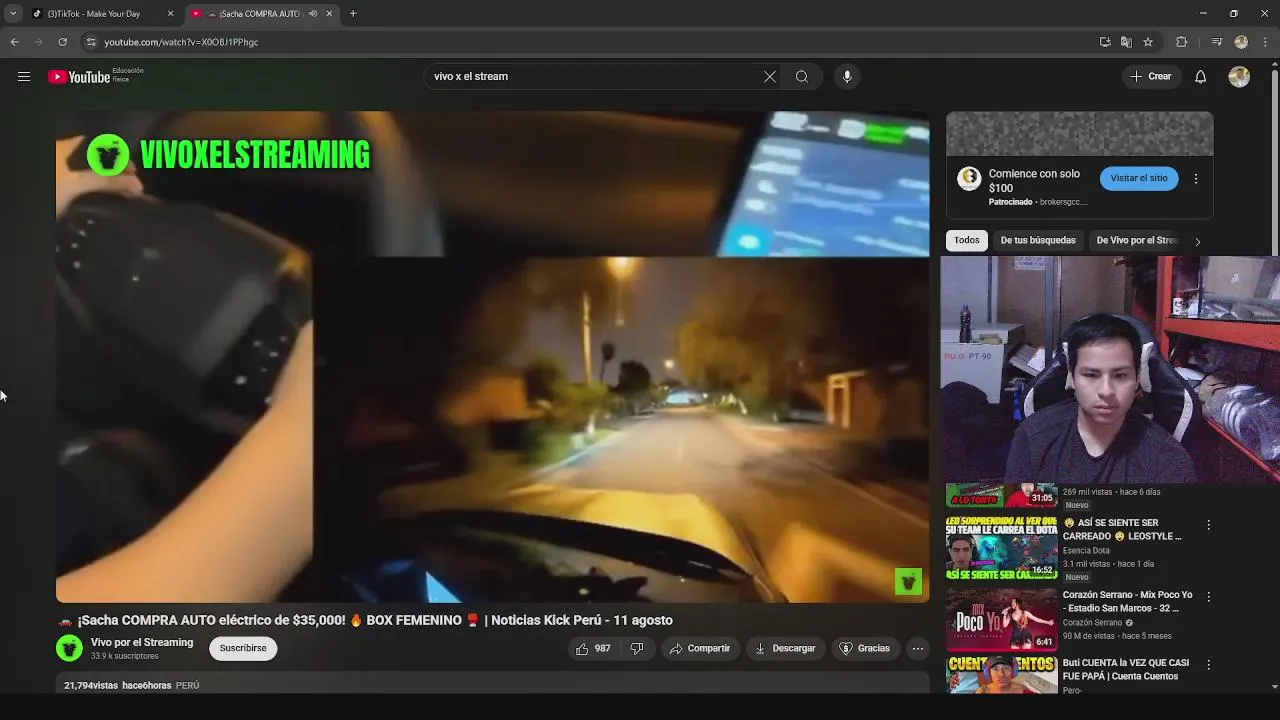Image resolution: width=1280 pixels, height=720 pixels.
Task: Click the green channel watermark in player
Action: click(x=908, y=581)
